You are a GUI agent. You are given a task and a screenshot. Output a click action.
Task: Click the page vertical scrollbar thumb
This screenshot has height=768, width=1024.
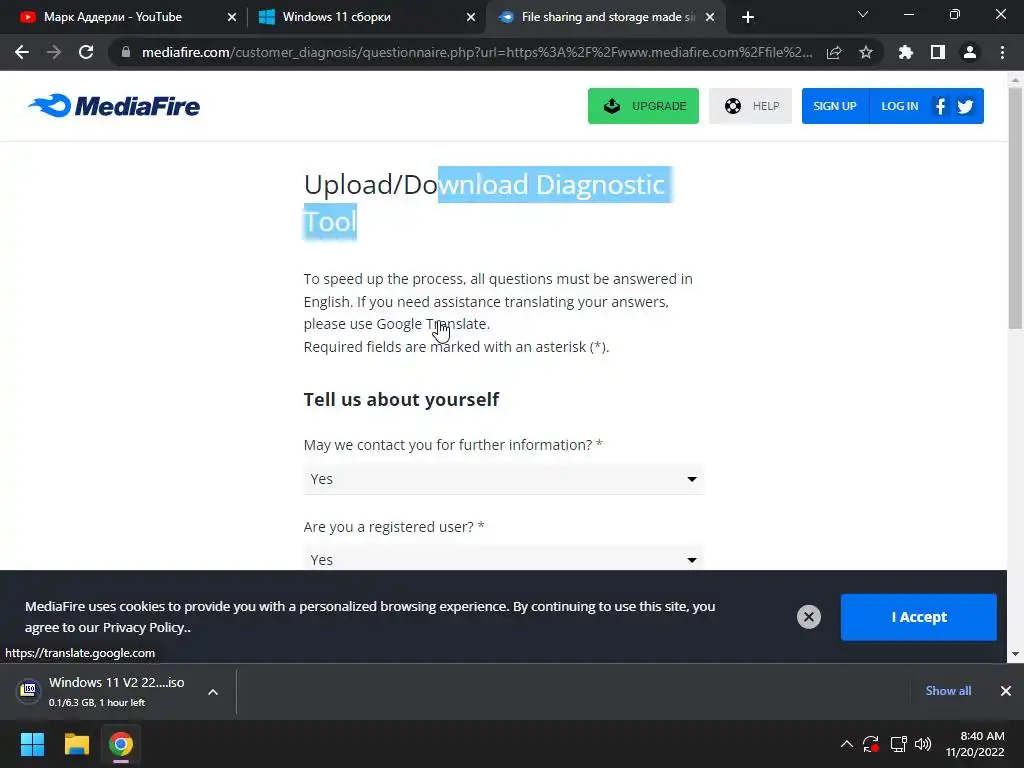pos(1016,208)
